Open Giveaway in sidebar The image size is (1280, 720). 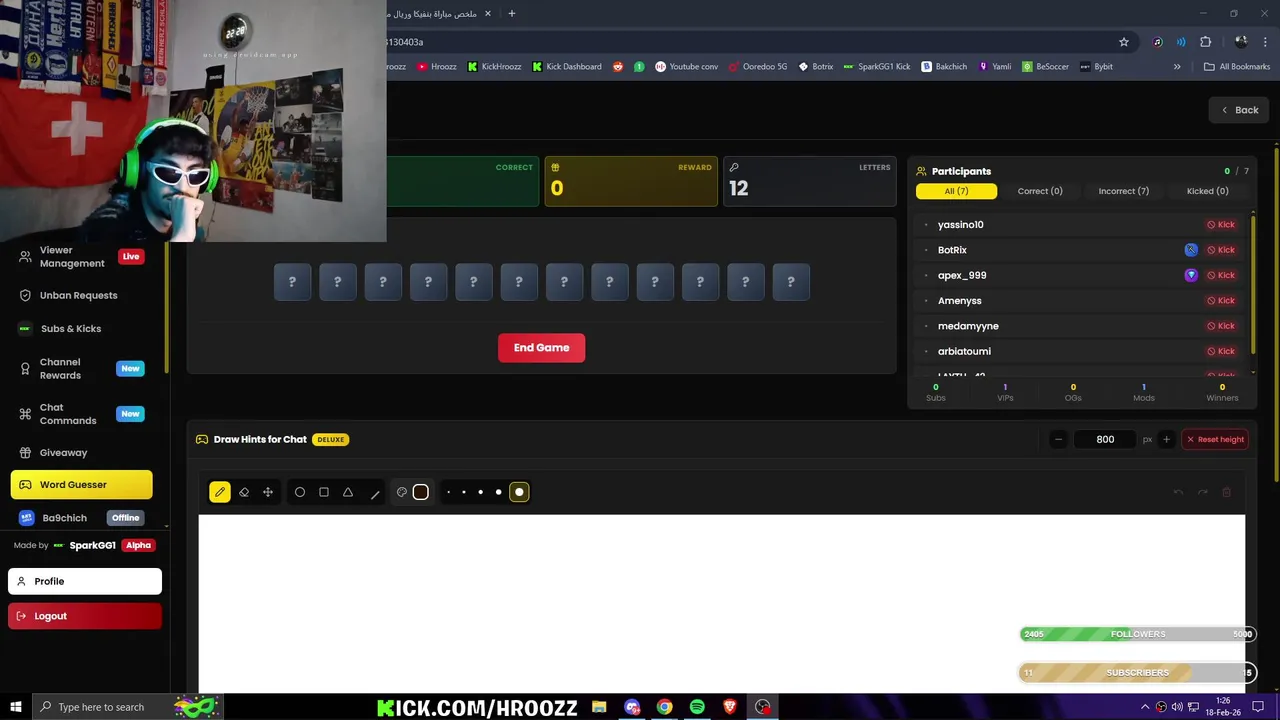pos(80,452)
